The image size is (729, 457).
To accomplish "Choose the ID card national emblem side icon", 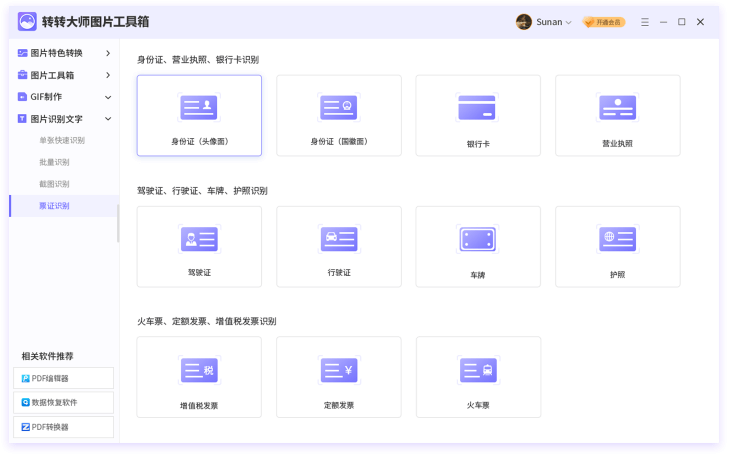I will coord(338,108).
